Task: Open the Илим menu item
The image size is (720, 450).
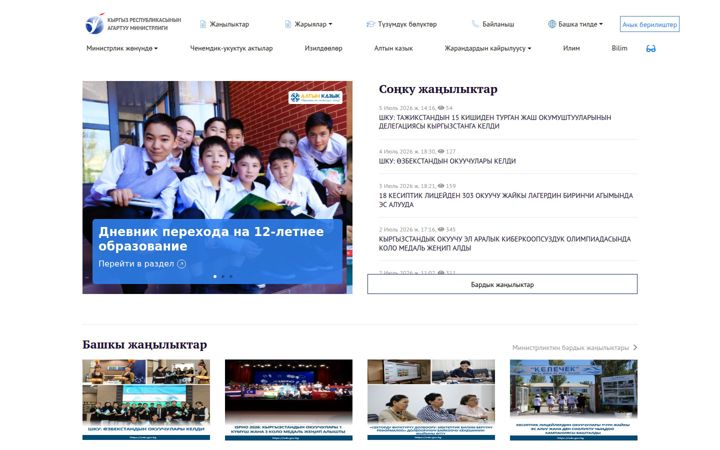Action: (571, 48)
